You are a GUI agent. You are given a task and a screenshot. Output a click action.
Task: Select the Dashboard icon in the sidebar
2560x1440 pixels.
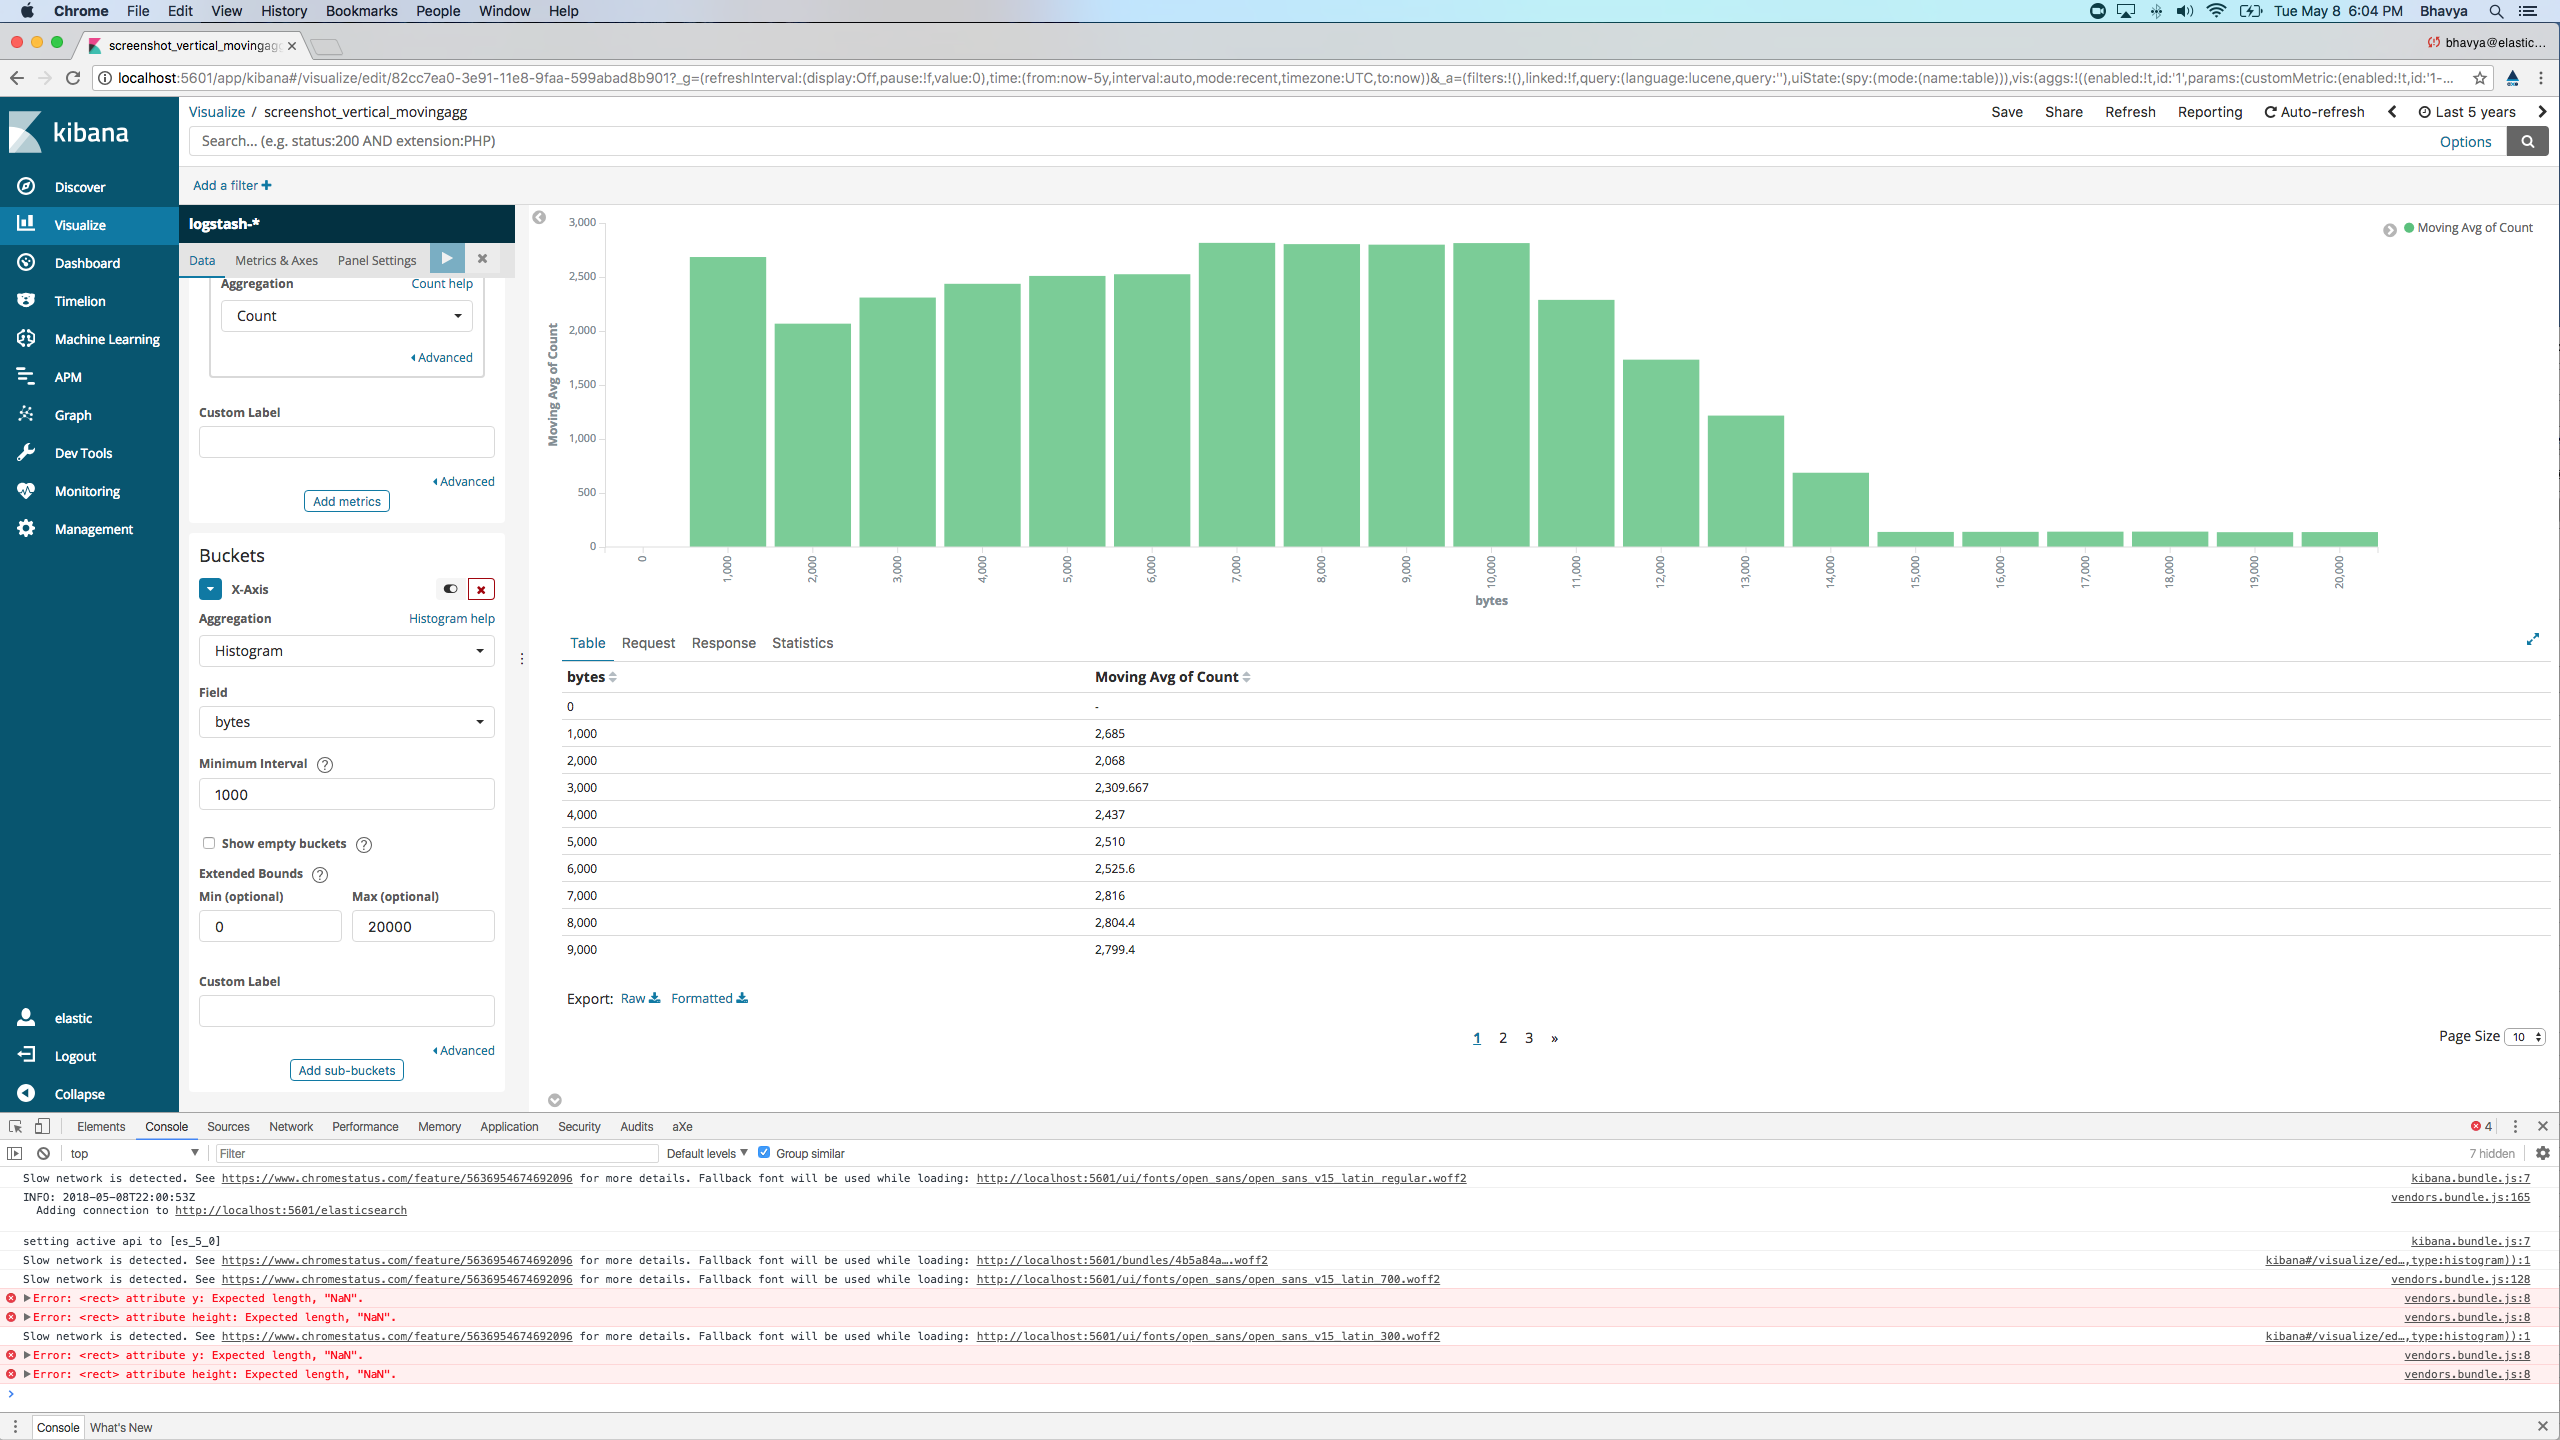pyautogui.click(x=26, y=262)
